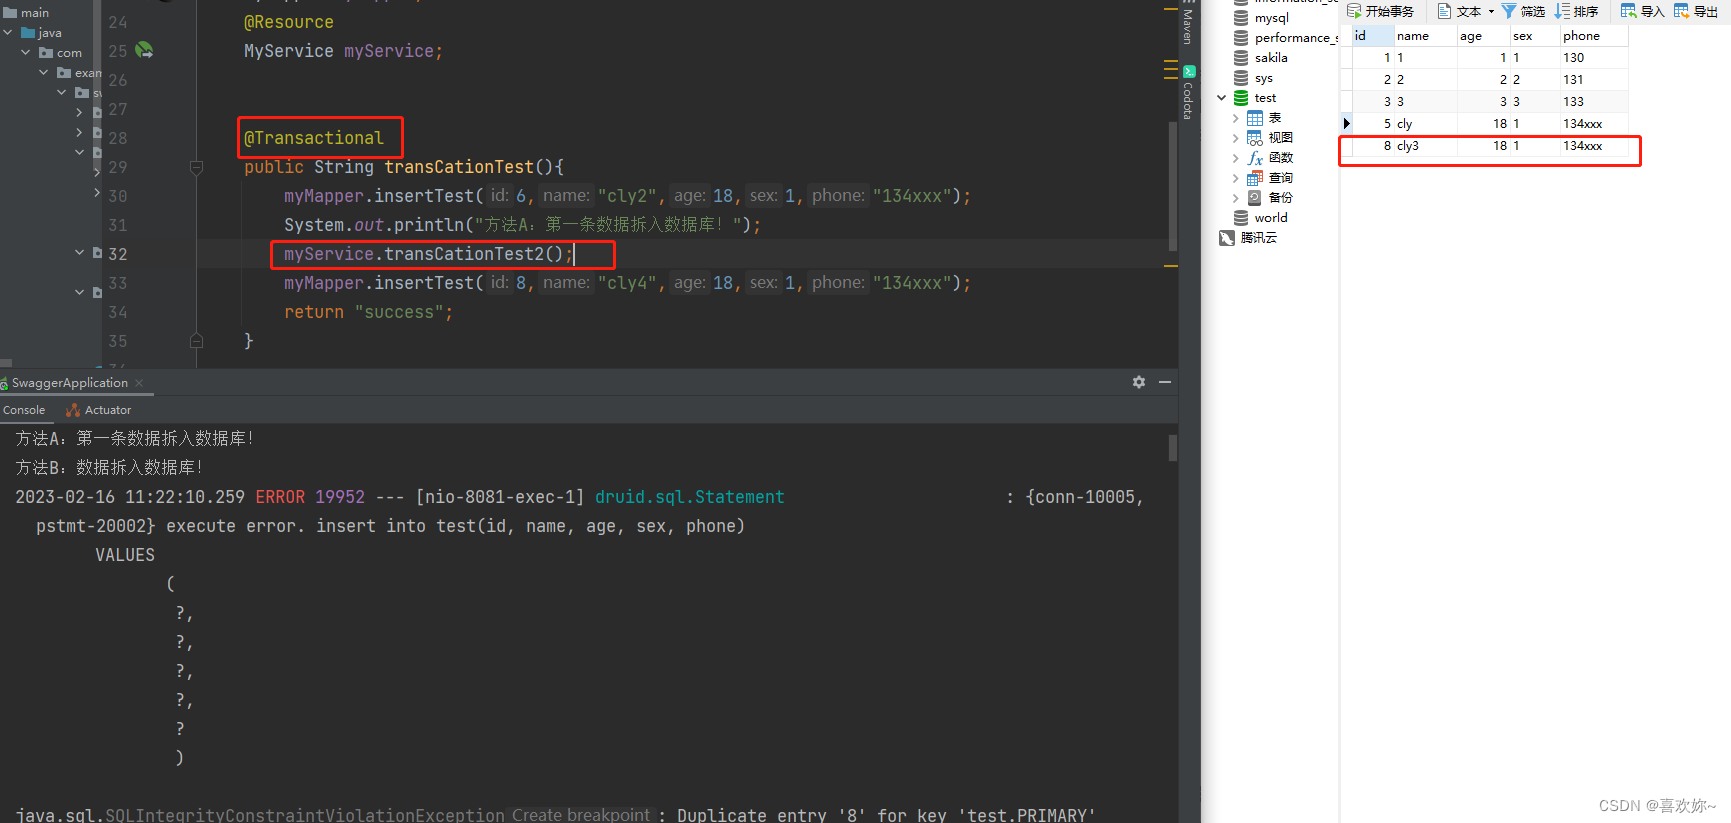
Task: Expand the 备份 backup node
Action: tap(1236, 198)
